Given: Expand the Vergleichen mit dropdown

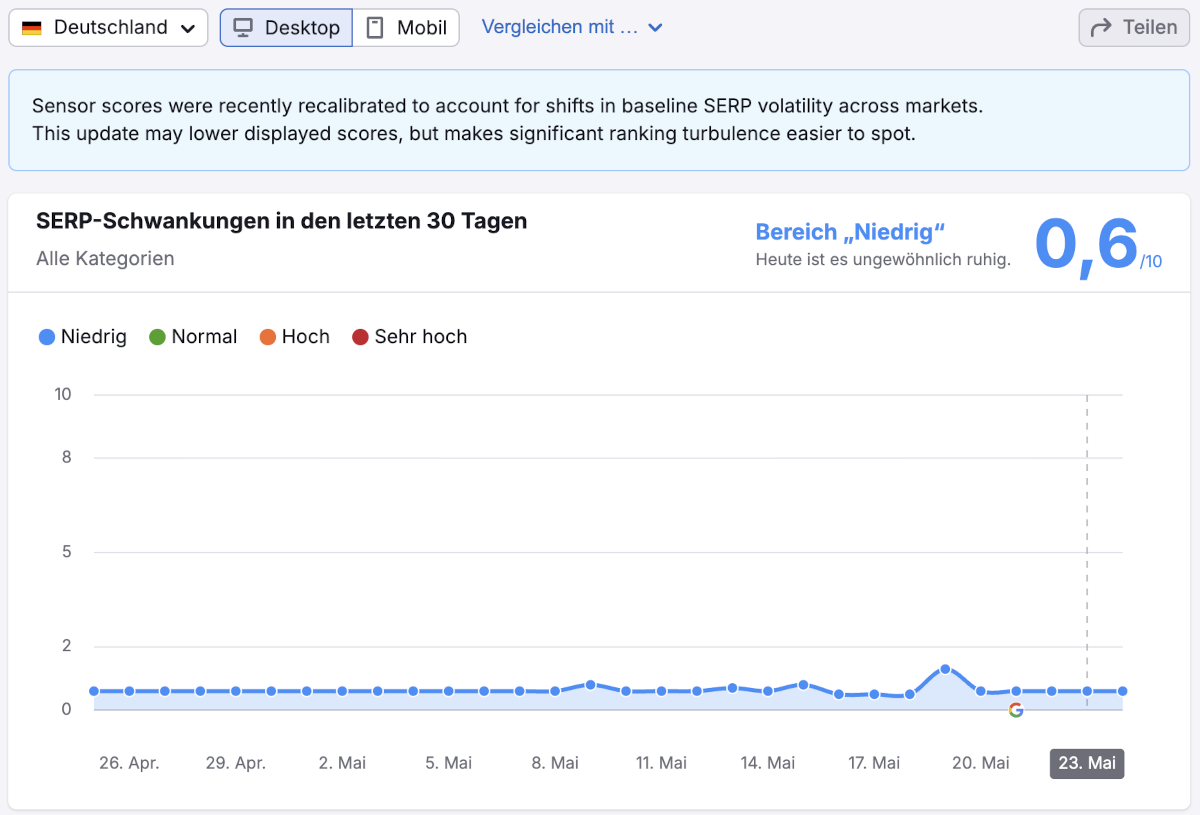Looking at the screenshot, I should (572, 27).
